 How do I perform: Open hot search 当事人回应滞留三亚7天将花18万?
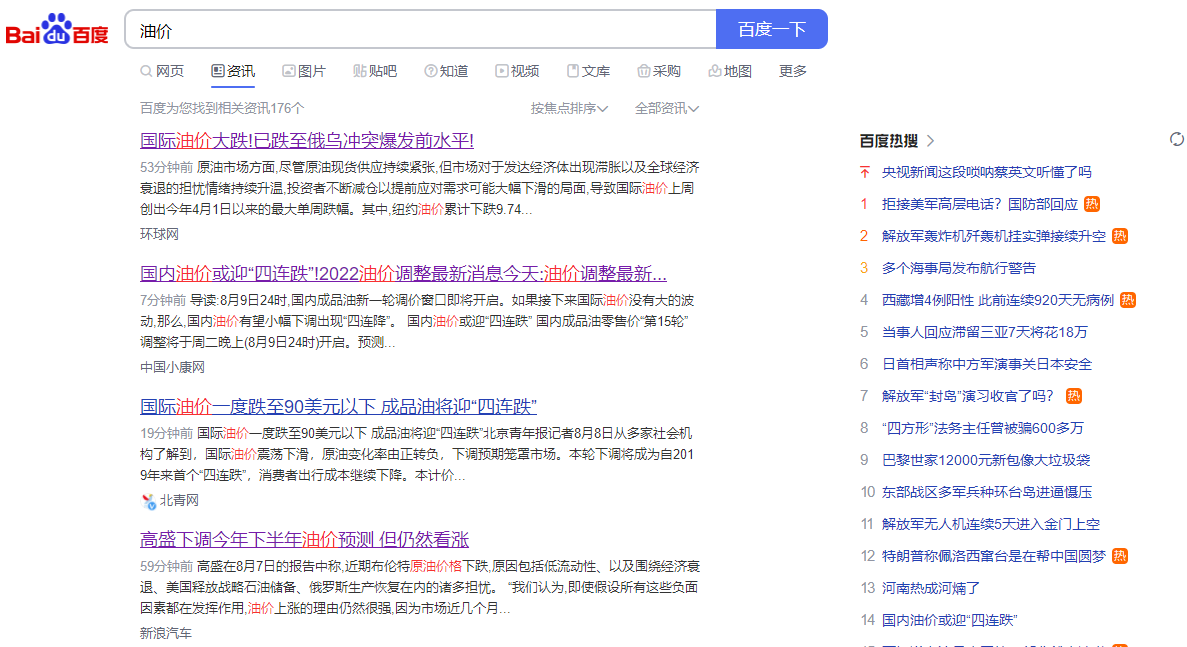[x=985, y=332]
